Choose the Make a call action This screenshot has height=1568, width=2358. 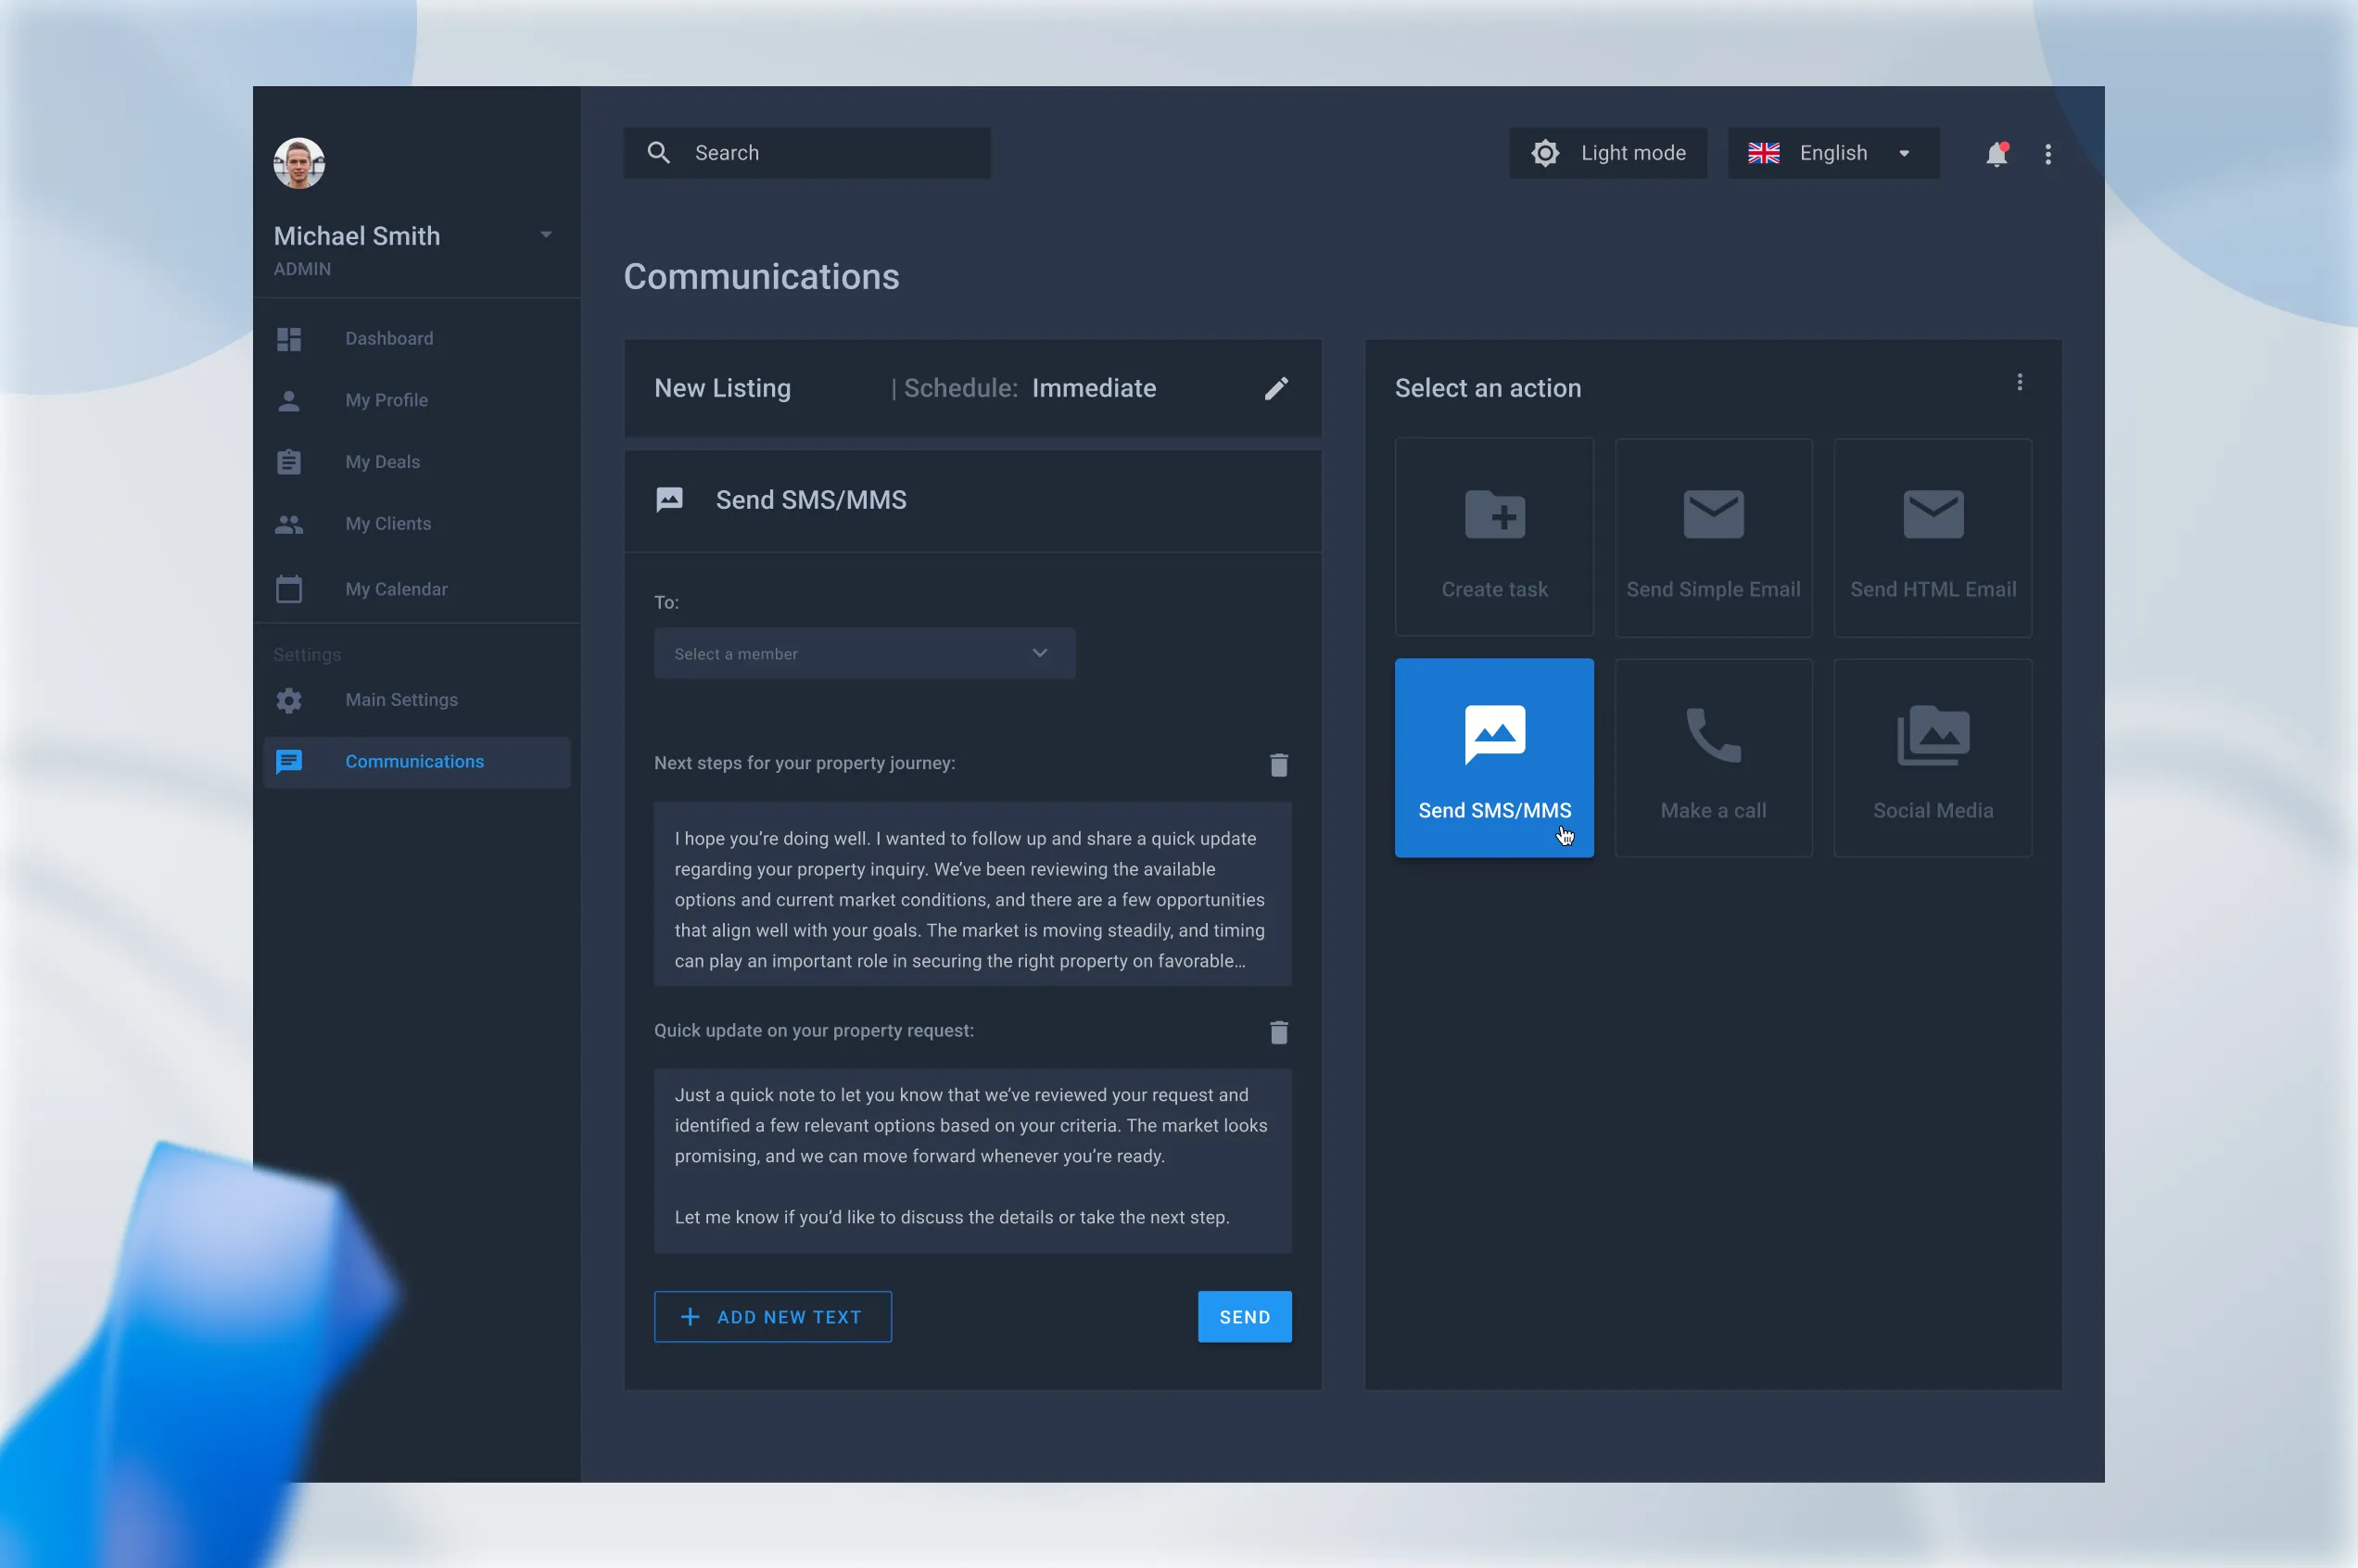(1713, 757)
